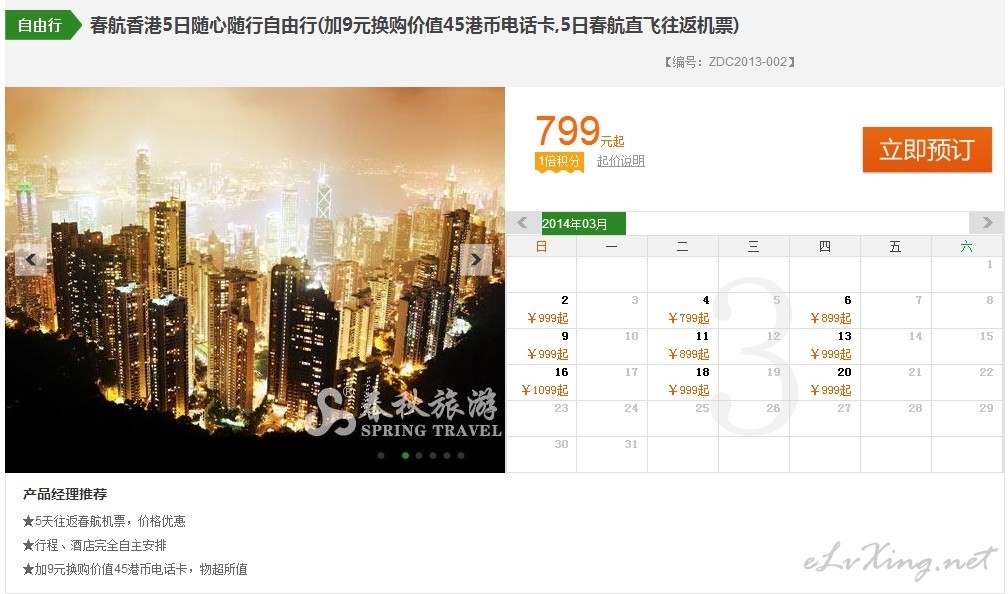Select March 4 departure at ¥799
The height and width of the screenshot is (594, 1008).
click(683, 310)
